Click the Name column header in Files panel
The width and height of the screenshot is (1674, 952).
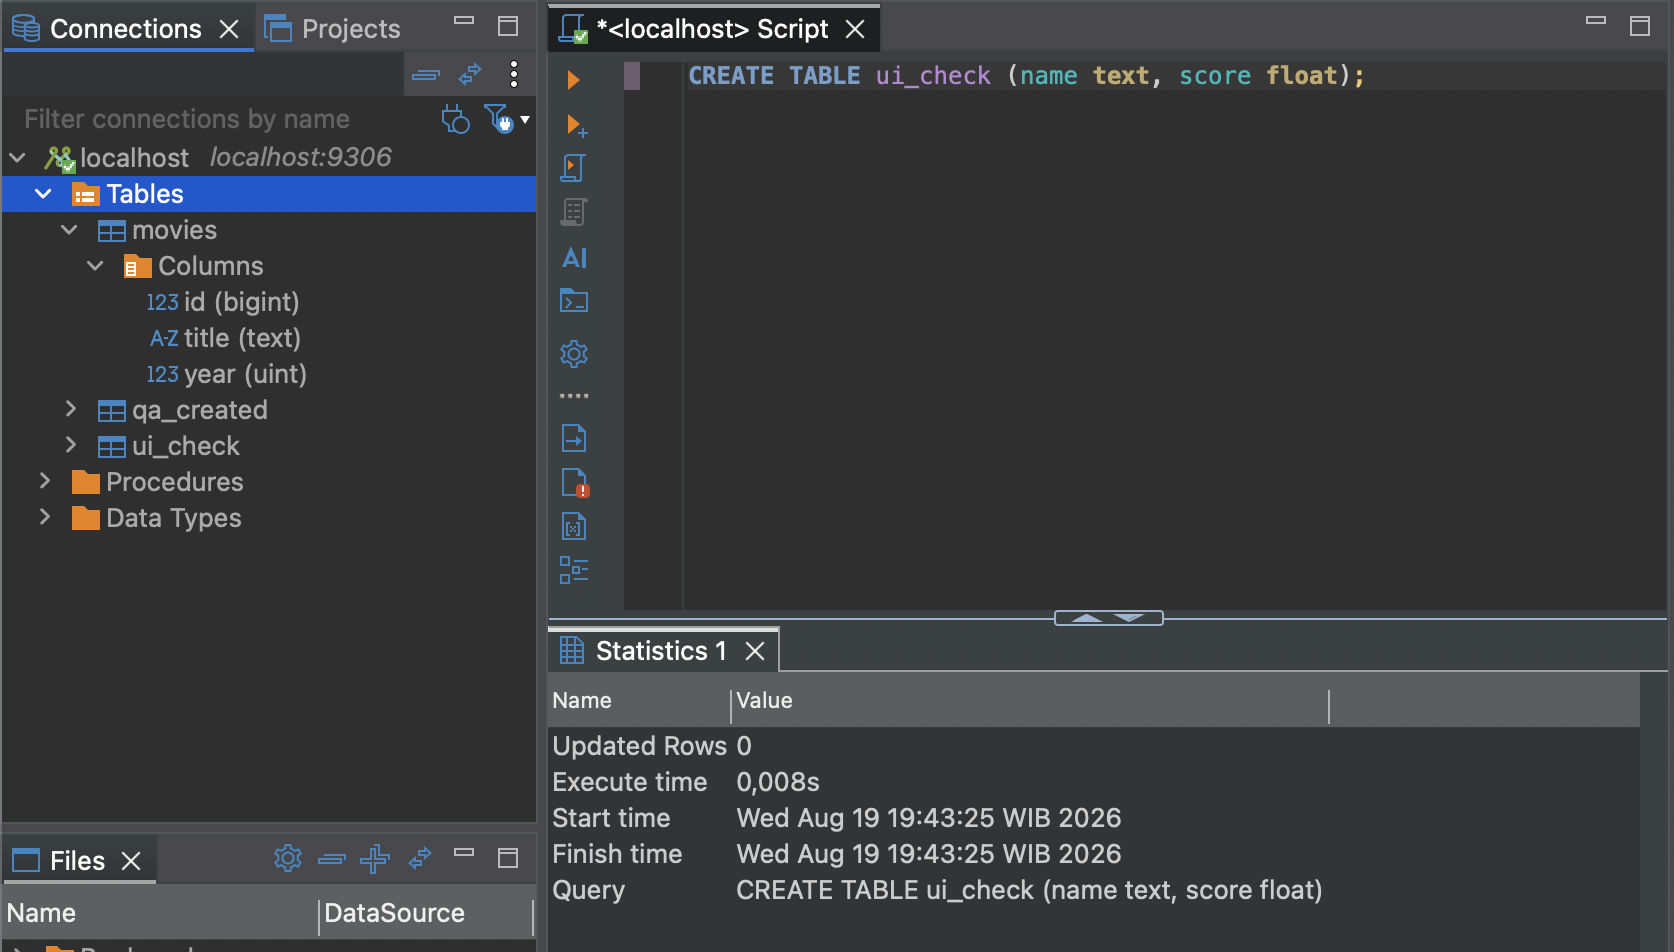(x=160, y=913)
